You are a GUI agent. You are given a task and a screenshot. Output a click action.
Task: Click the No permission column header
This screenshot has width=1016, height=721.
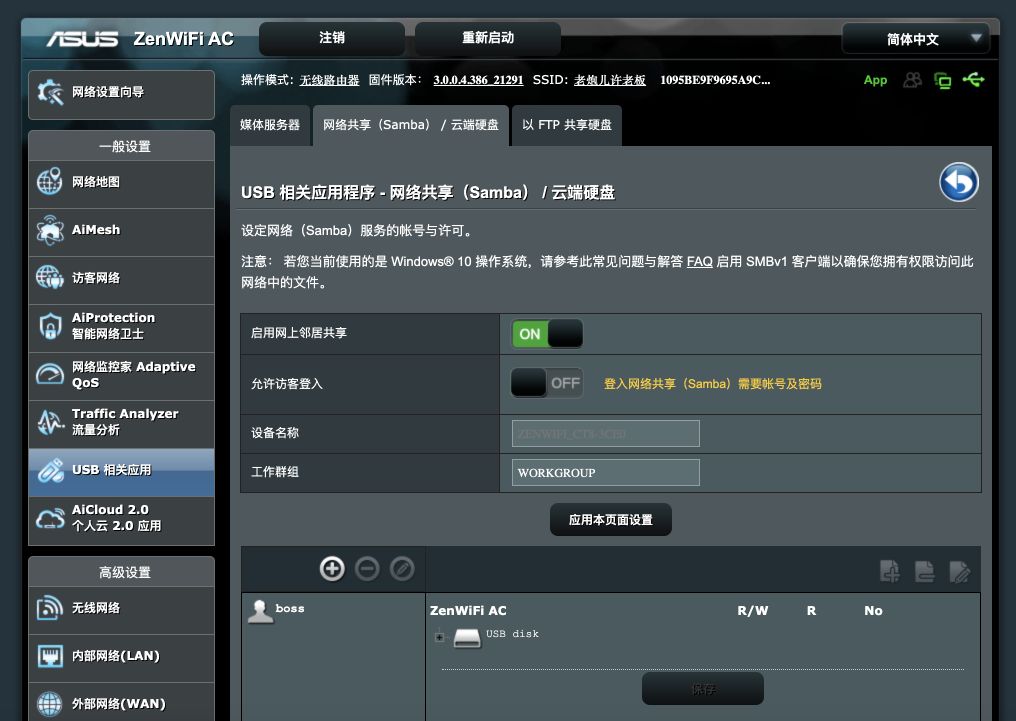coord(873,611)
